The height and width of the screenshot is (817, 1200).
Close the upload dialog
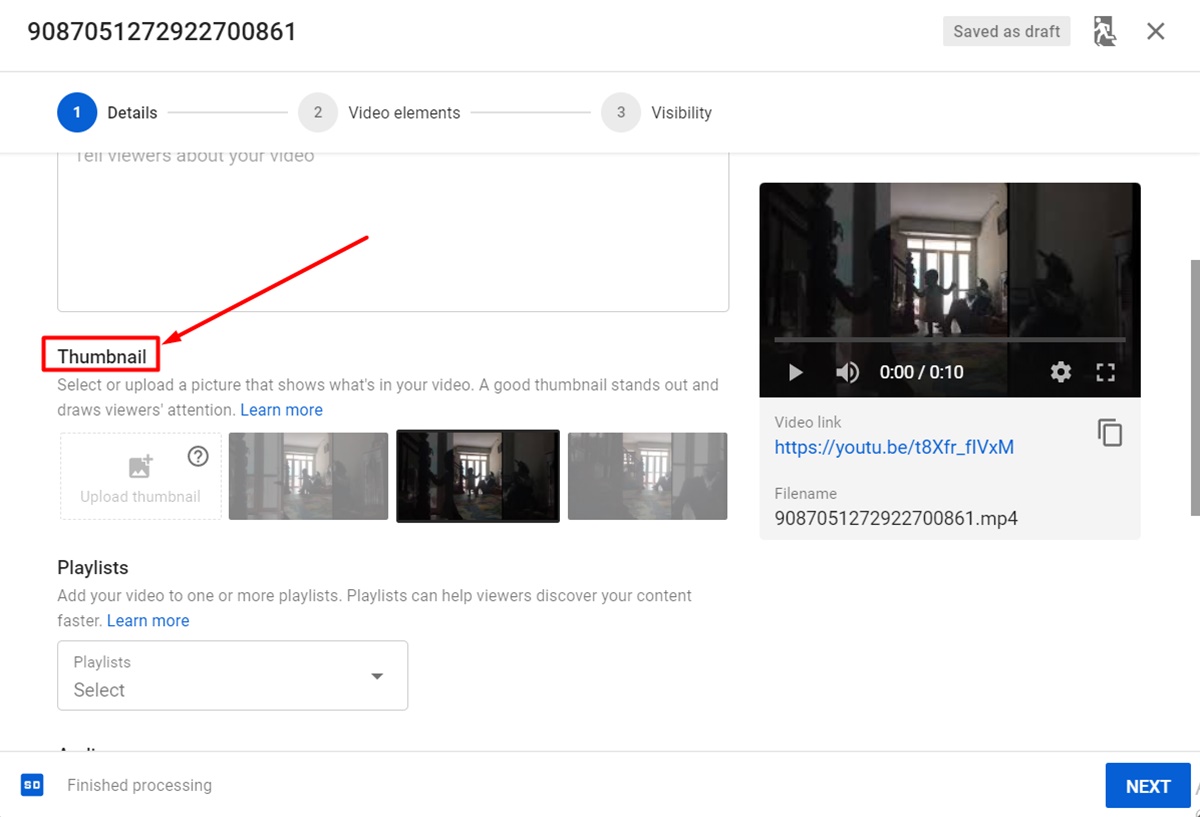click(x=1156, y=32)
